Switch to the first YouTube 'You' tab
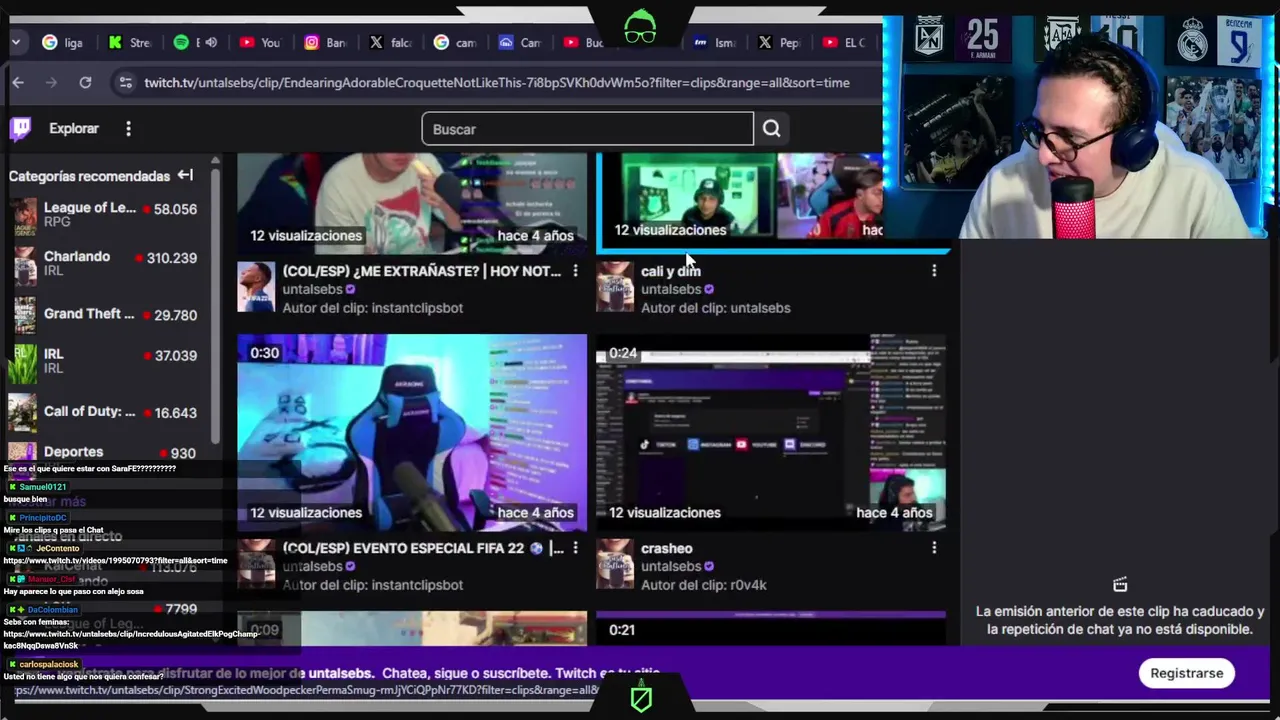The image size is (1280, 720). coord(260,42)
